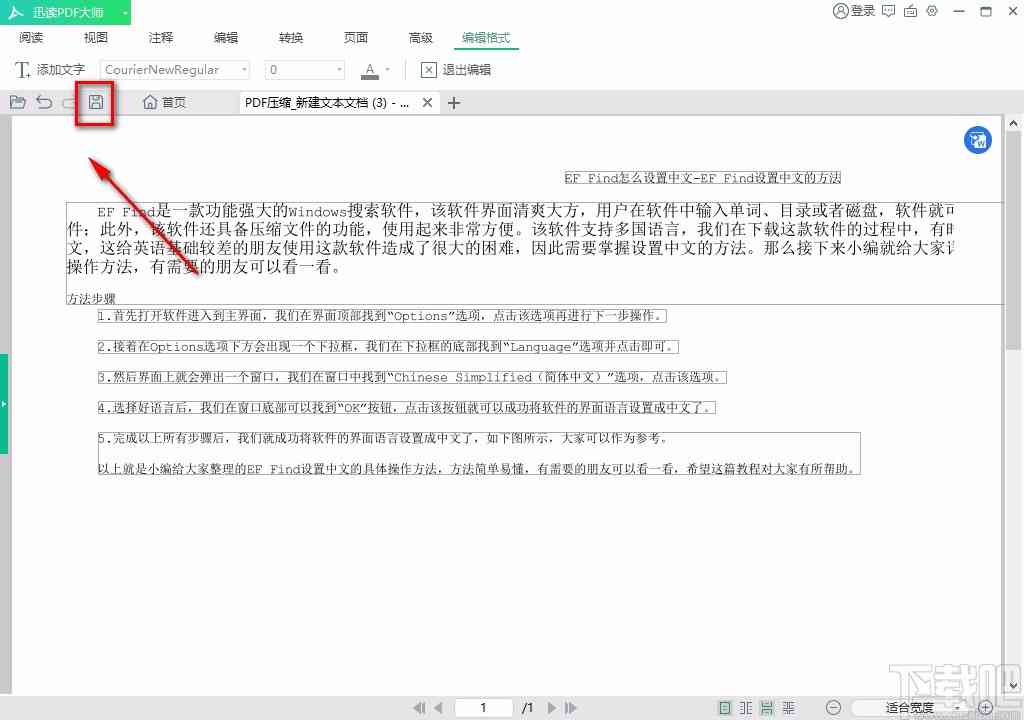Open the 迅读PDF大师 app menu dropdown

click(125, 12)
